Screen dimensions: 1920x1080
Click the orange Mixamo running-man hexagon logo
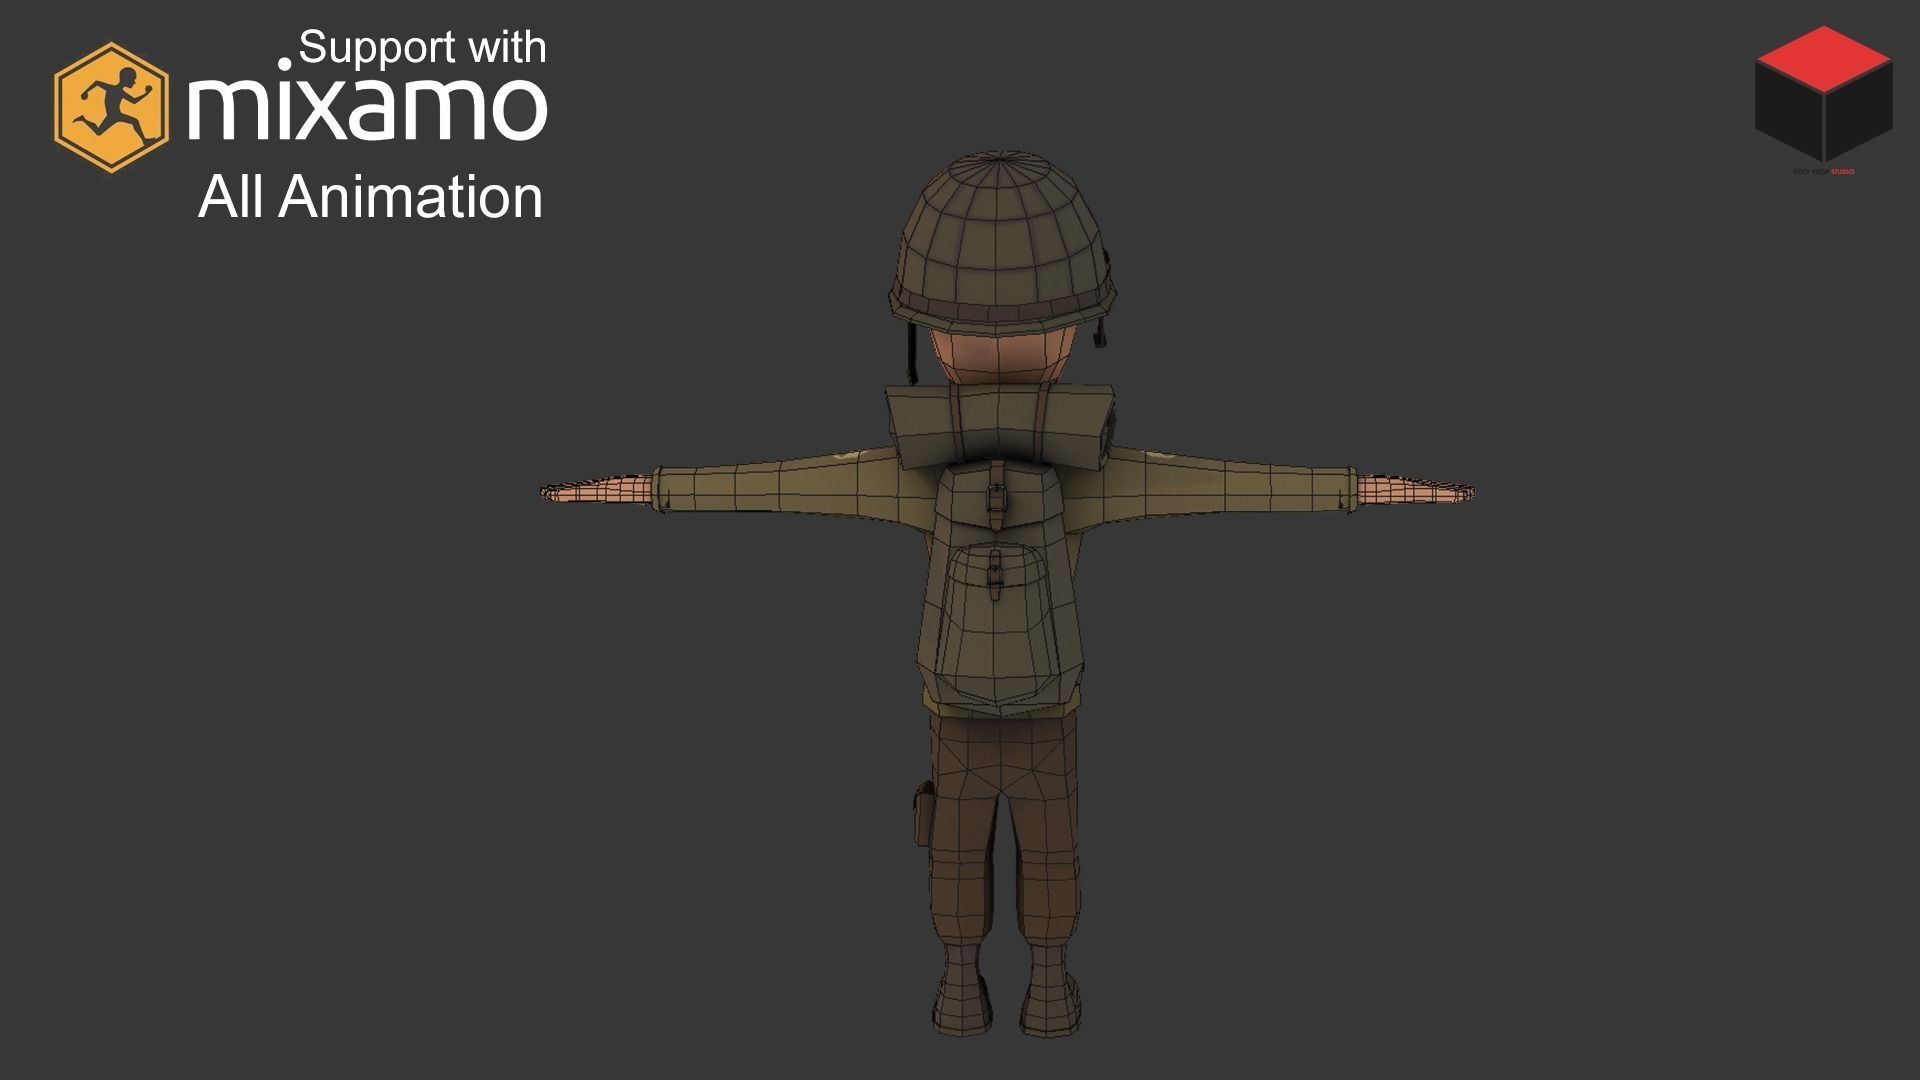pos(111,107)
